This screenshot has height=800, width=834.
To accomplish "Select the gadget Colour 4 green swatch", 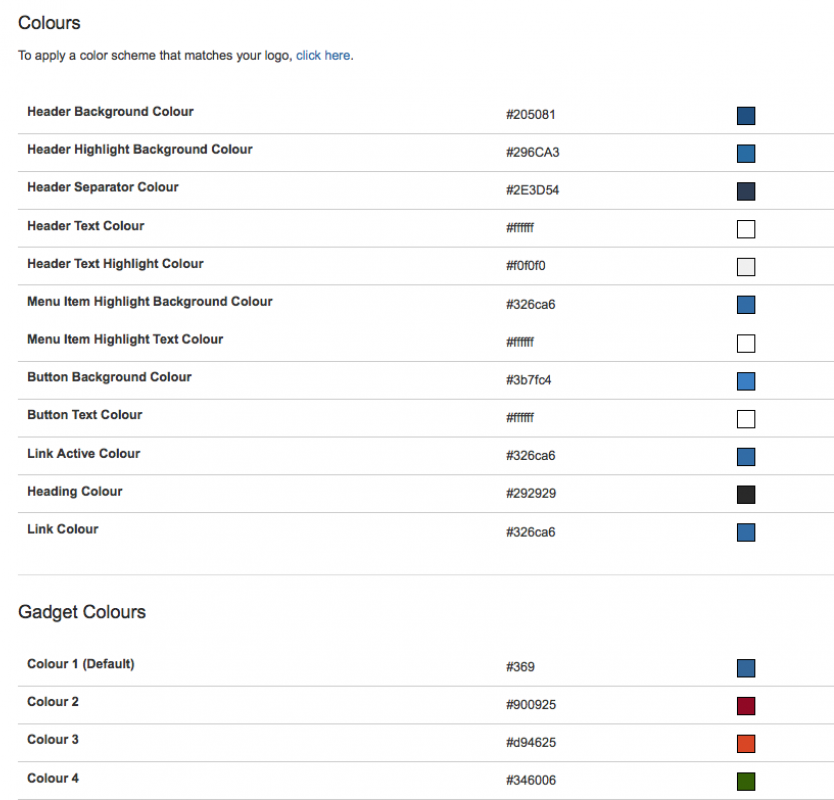I will [745, 781].
